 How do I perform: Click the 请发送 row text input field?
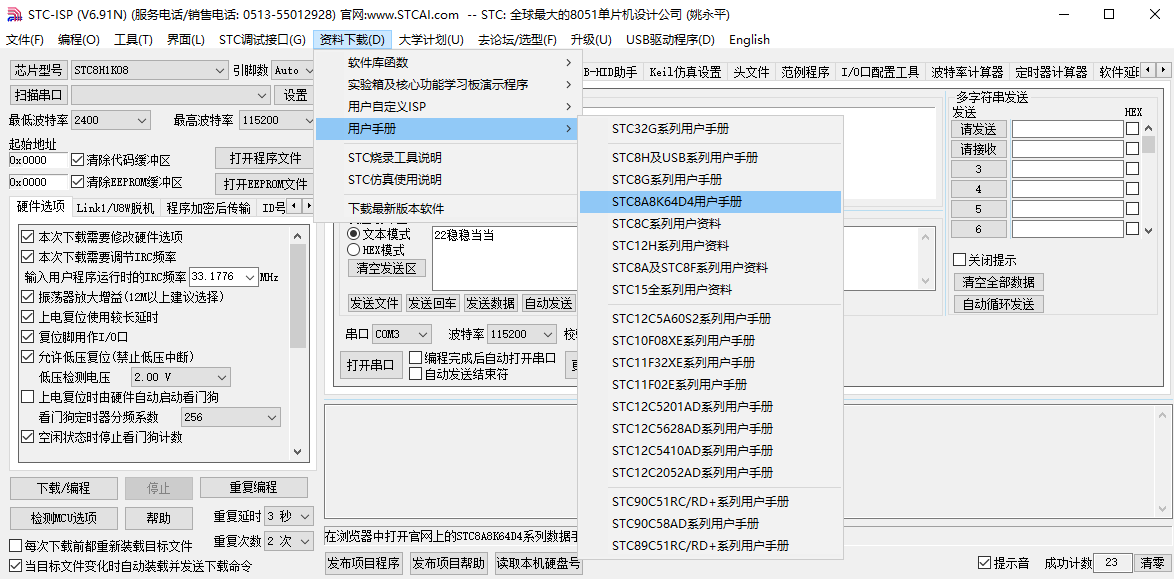click(x=1068, y=129)
